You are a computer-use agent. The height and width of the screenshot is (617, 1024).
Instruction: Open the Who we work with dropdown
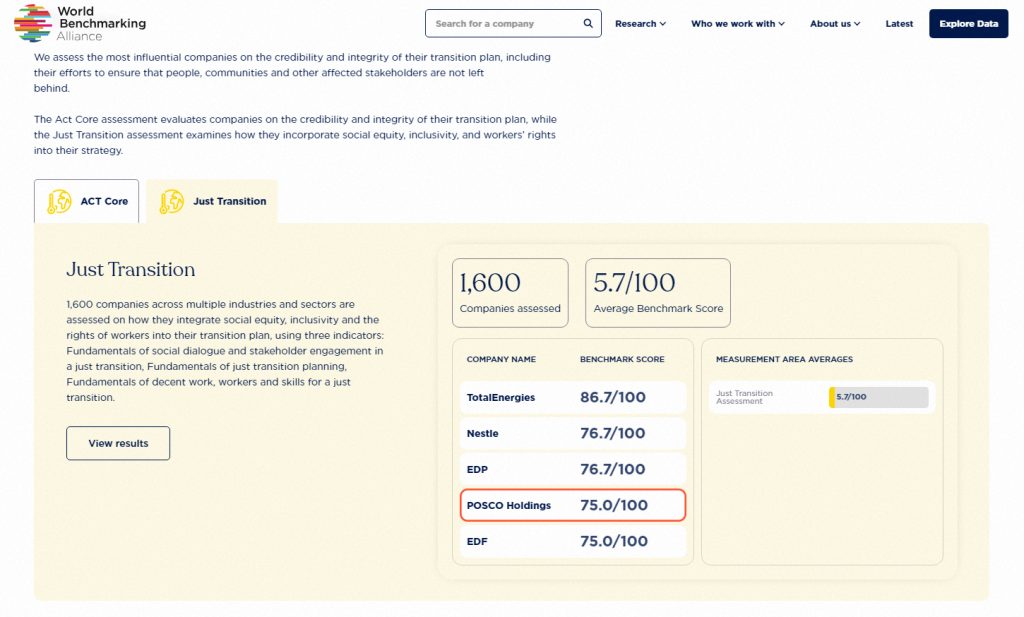737,24
